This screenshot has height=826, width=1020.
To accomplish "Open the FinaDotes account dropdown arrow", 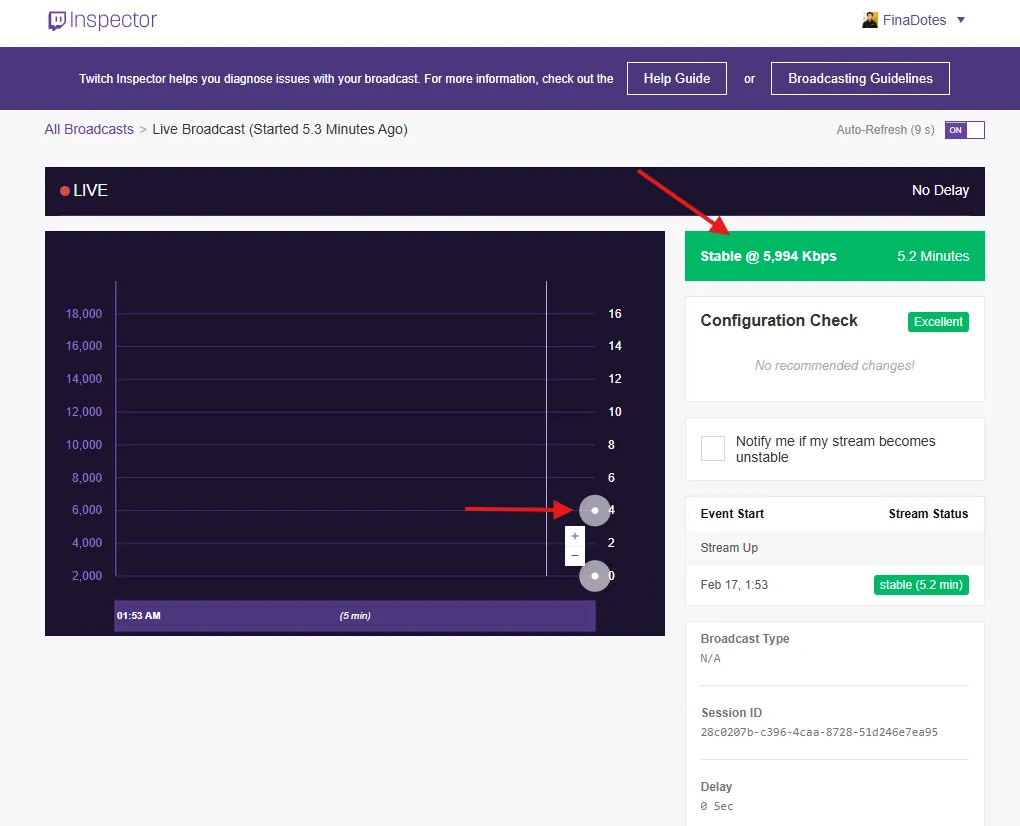I will (x=961, y=20).
